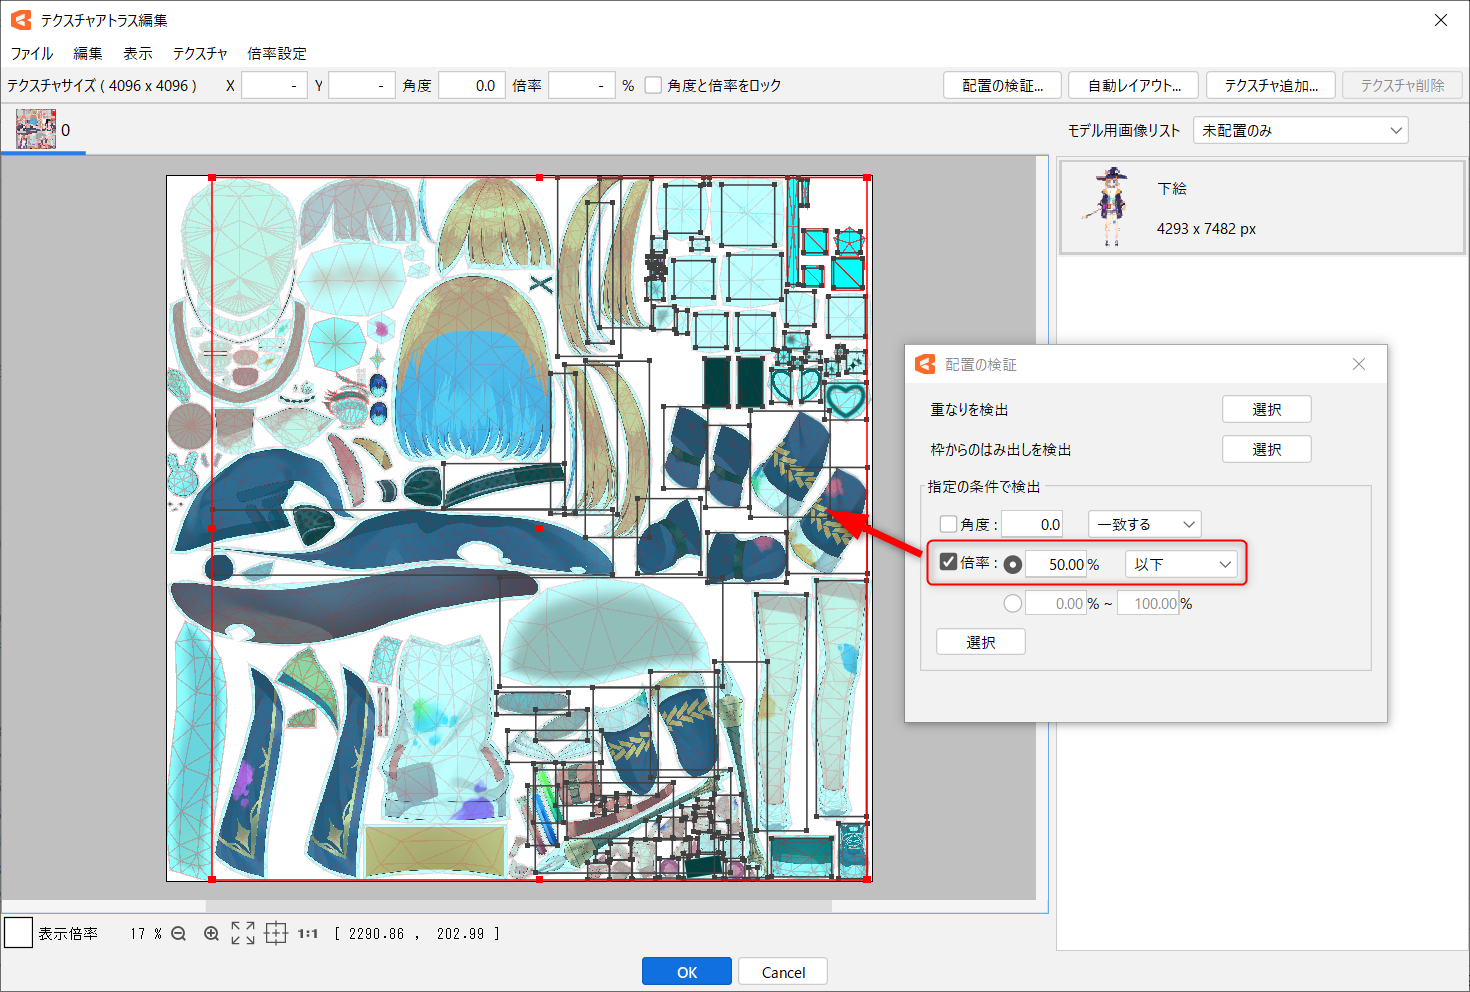Click 選択 next to 重なりを検出
The width and height of the screenshot is (1470, 992).
[1266, 408]
